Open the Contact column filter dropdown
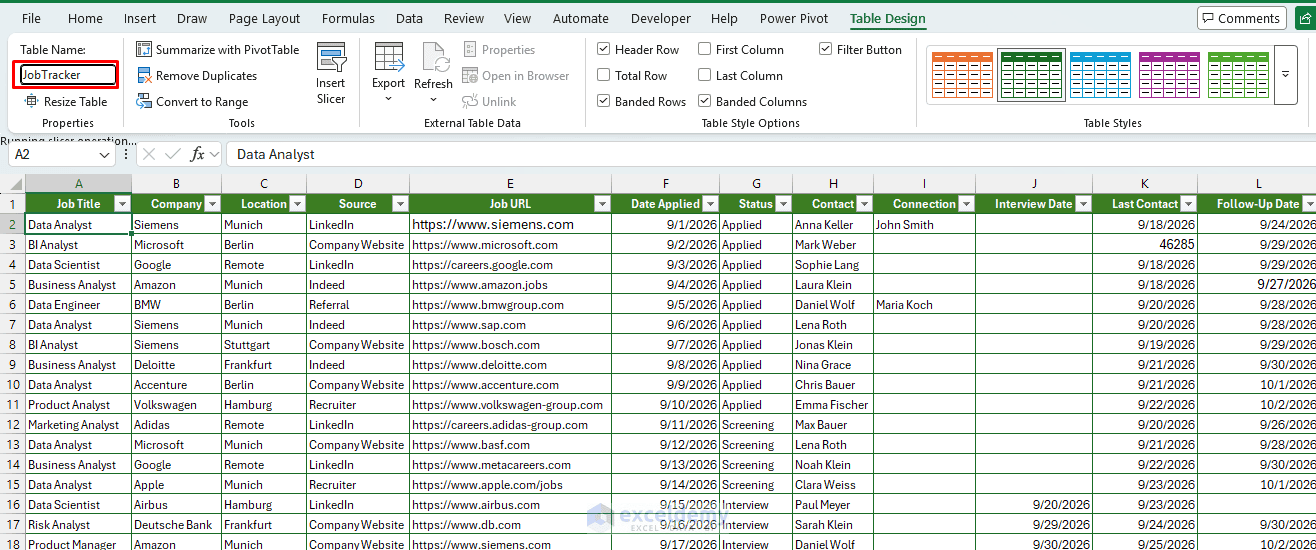This screenshot has height=550, width=1316. [x=864, y=204]
